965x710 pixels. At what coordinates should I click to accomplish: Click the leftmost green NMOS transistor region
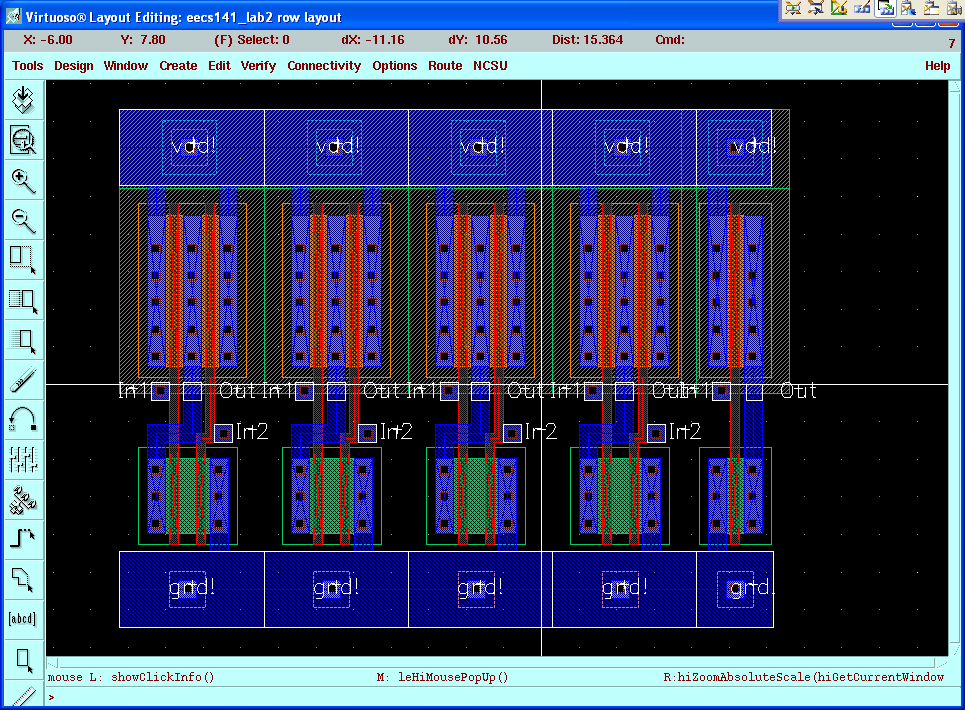click(188, 495)
